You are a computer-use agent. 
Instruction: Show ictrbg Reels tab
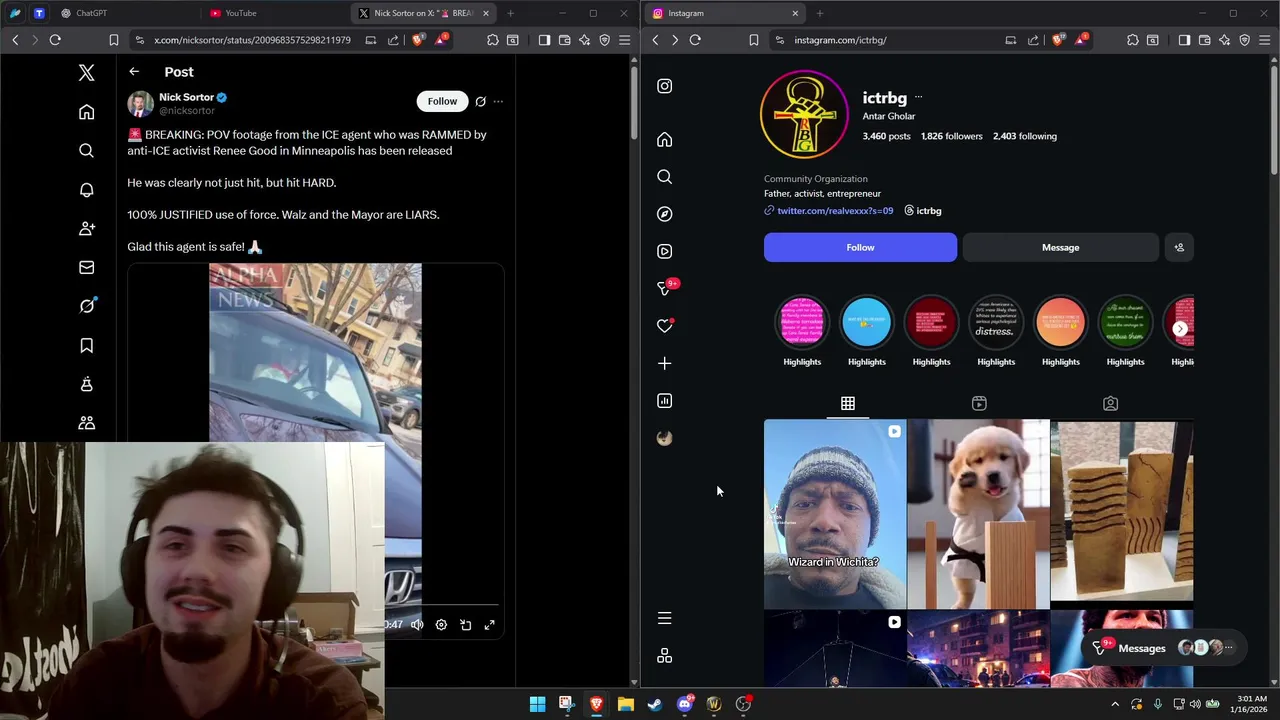pos(979,403)
